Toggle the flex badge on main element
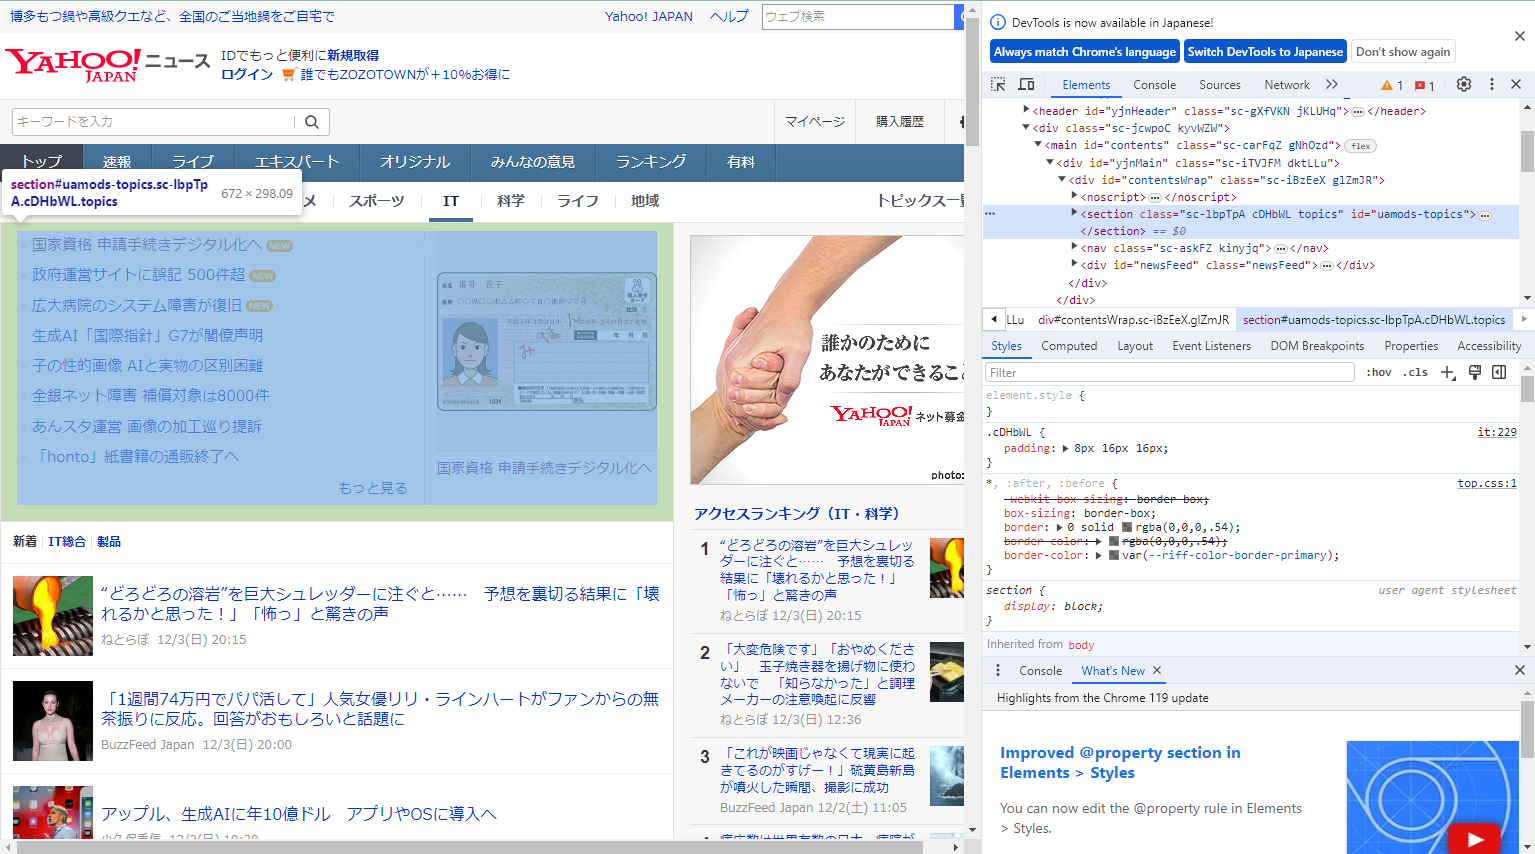The width and height of the screenshot is (1535, 854). coord(1360,146)
